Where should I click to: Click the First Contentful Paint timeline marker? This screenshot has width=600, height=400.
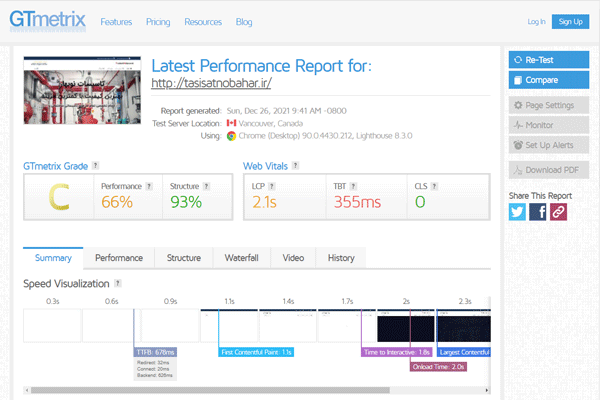pos(255,352)
